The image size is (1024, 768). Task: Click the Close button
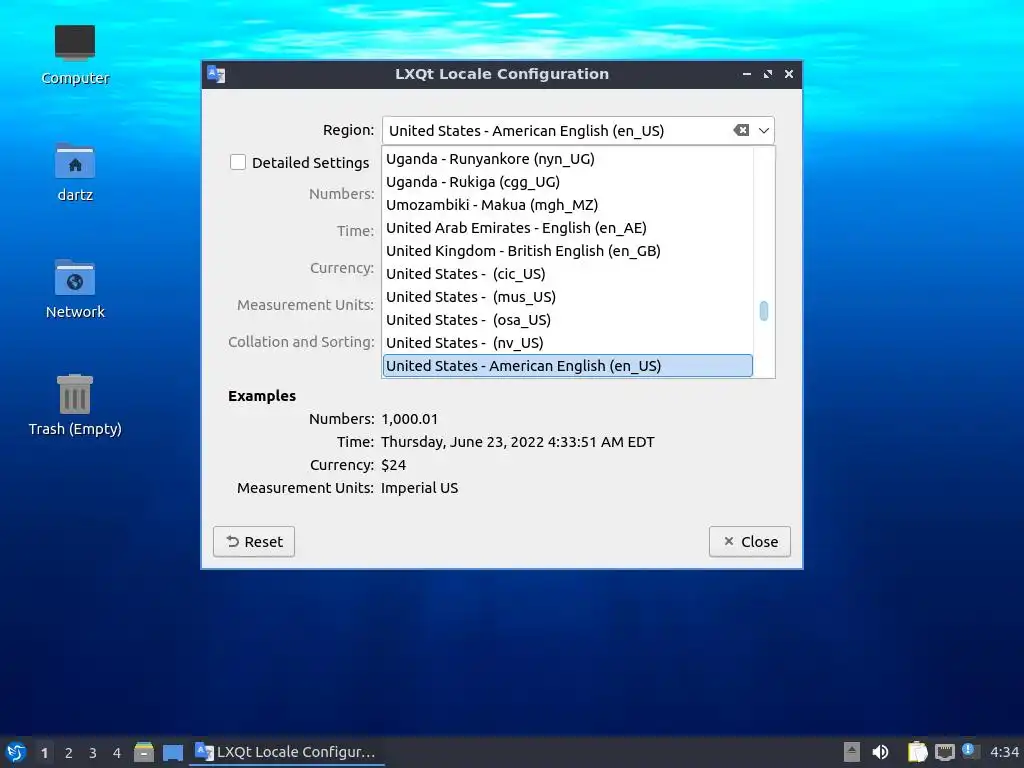[x=750, y=541]
